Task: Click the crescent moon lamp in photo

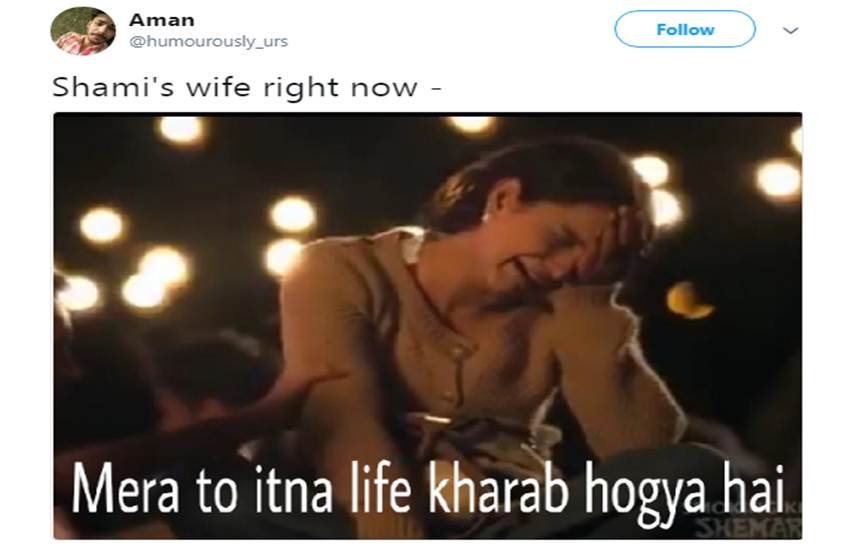Action: pos(688,301)
